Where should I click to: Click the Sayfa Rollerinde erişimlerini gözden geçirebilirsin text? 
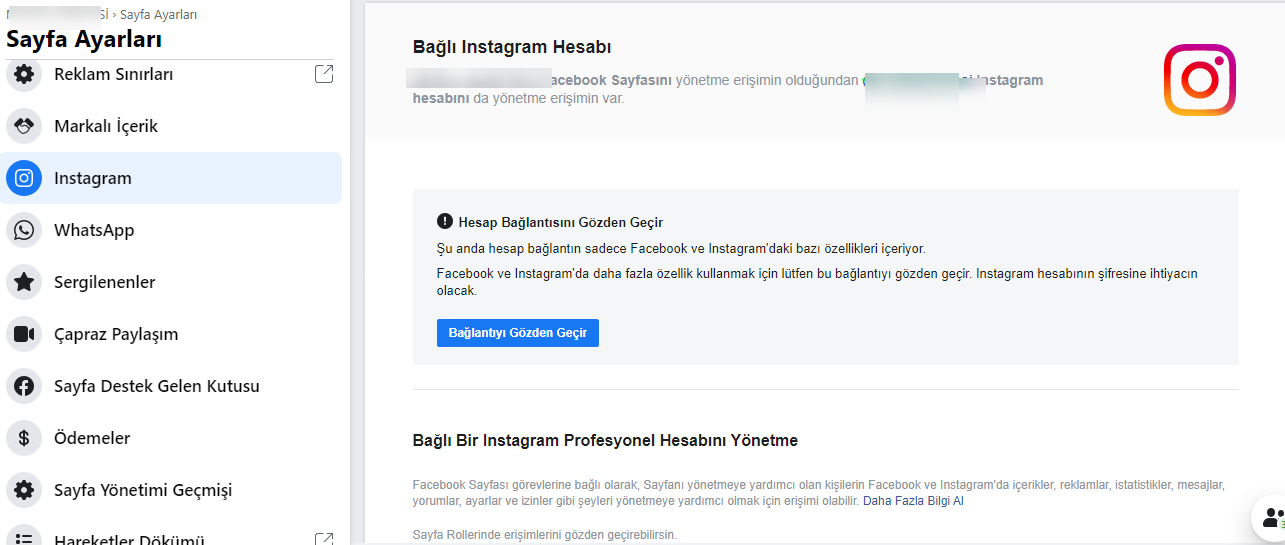pyautogui.click(x=545, y=535)
